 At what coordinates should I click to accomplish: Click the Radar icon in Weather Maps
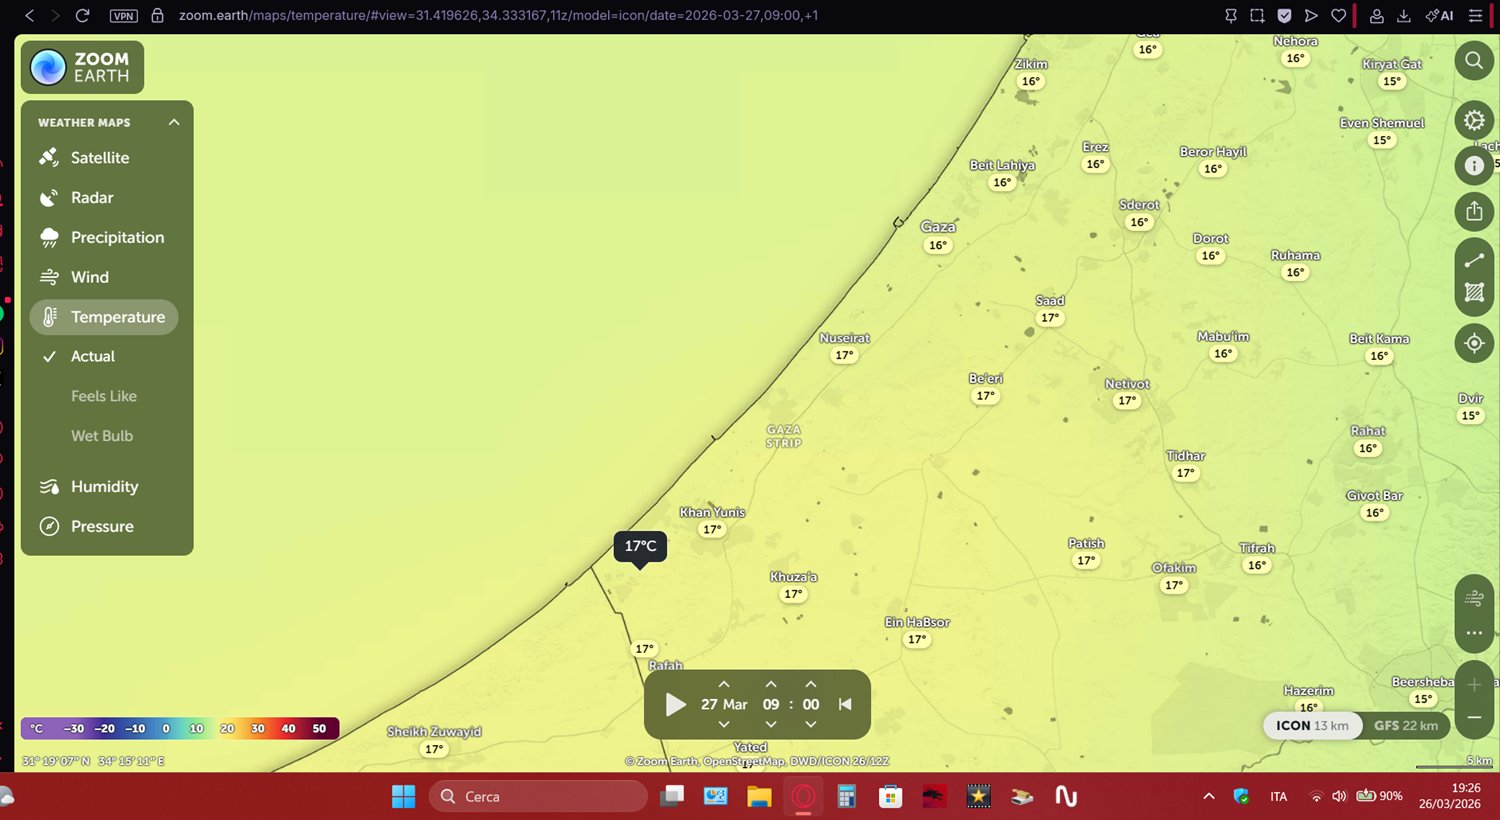tap(49, 197)
